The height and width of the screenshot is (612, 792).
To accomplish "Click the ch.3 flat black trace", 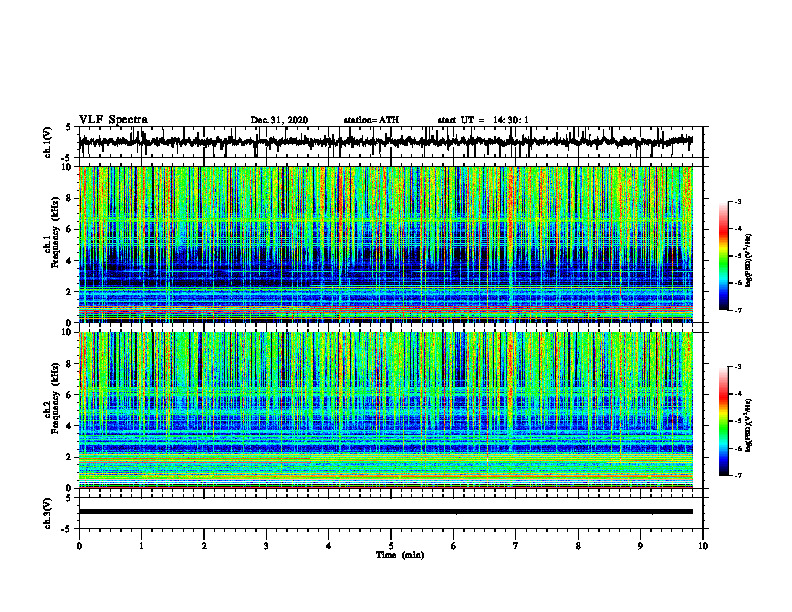I will point(385,512).
